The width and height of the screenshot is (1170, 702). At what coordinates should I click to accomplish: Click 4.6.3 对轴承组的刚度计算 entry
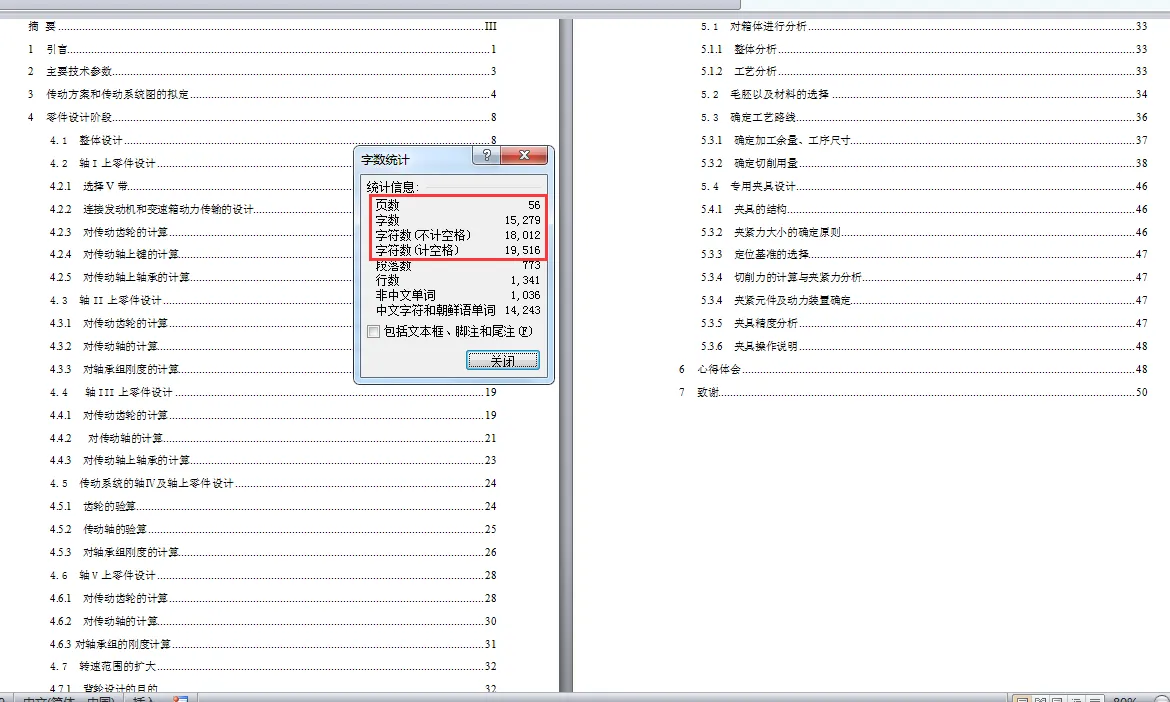point(273,645)
